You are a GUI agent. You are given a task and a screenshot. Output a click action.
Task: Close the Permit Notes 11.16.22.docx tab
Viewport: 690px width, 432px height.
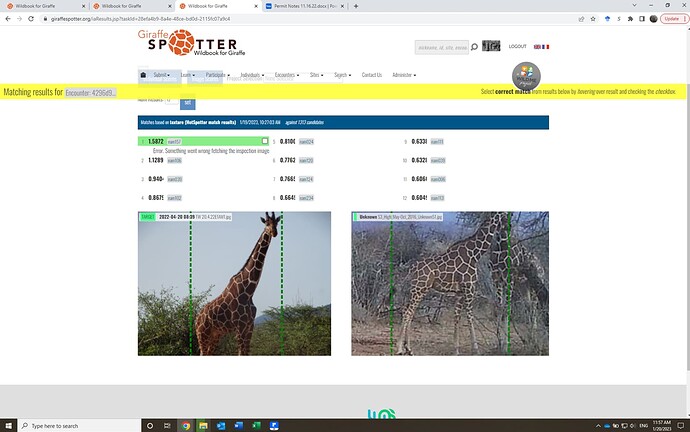click(343, 6)
